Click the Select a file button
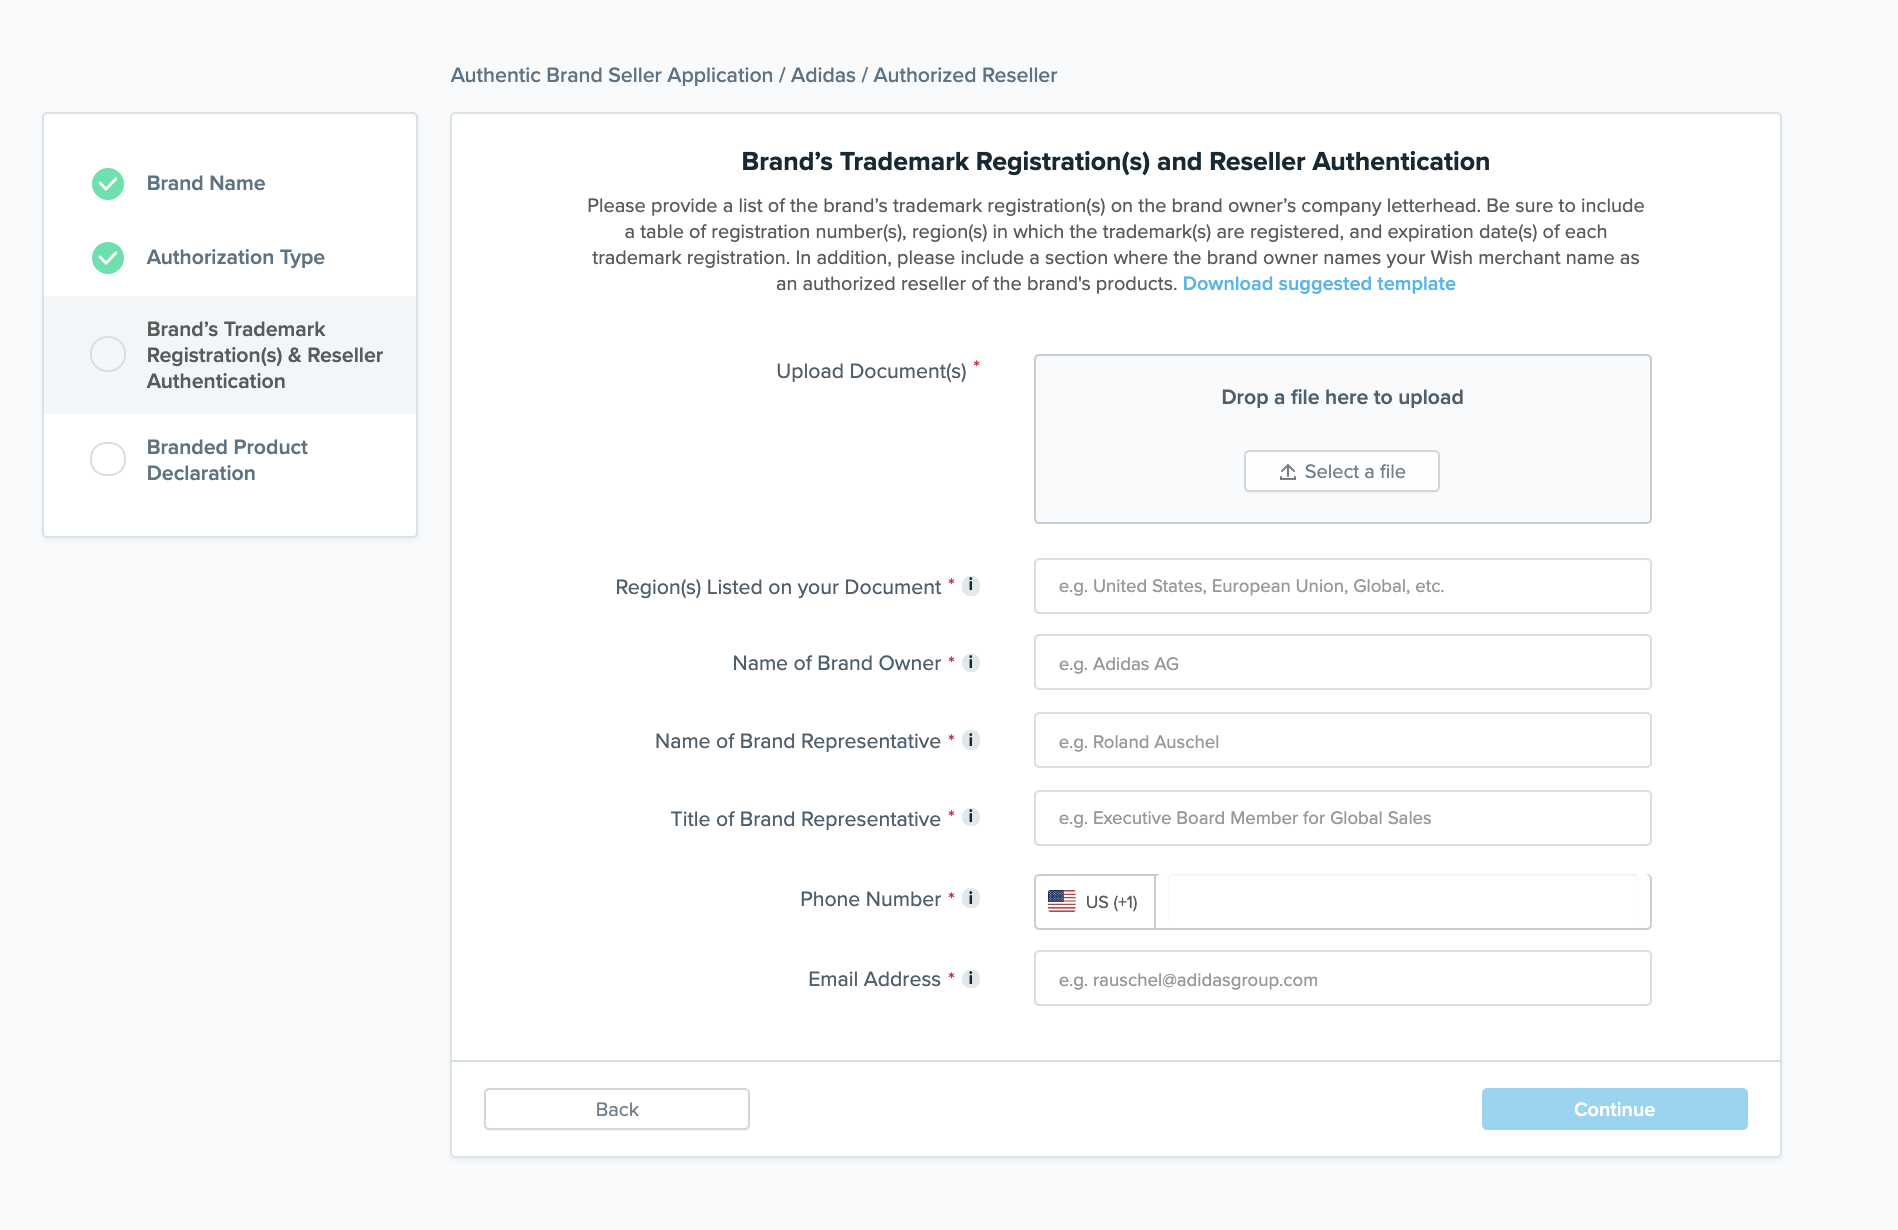This screenshot has height=1230, width=1898. coord(1341,471)
